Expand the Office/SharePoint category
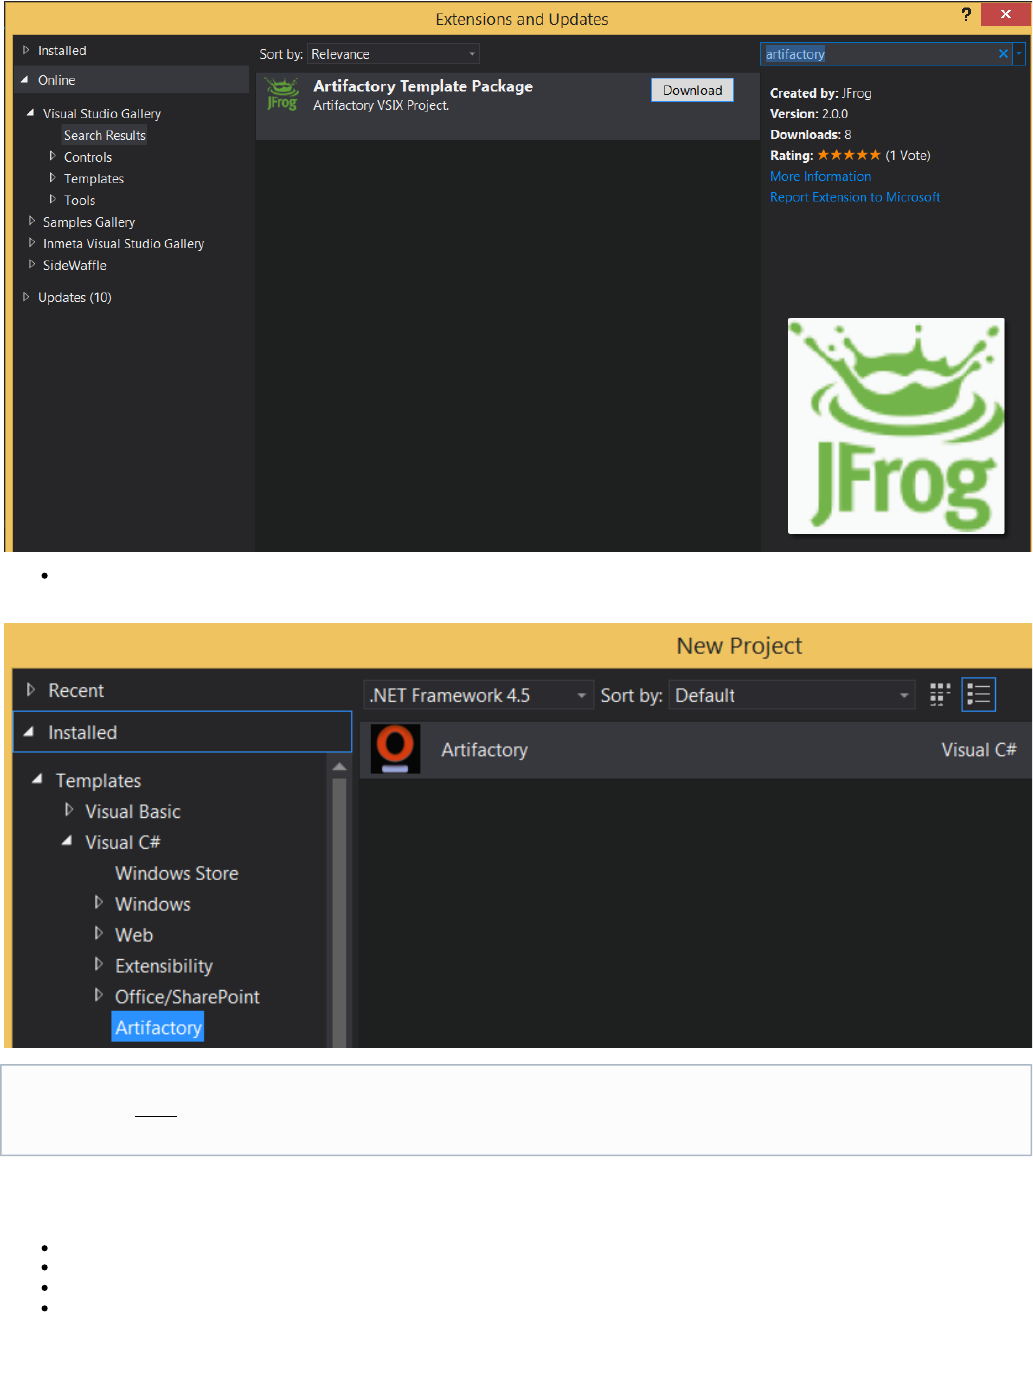This screenshot has height=1392, width=1033. [99, 996]
